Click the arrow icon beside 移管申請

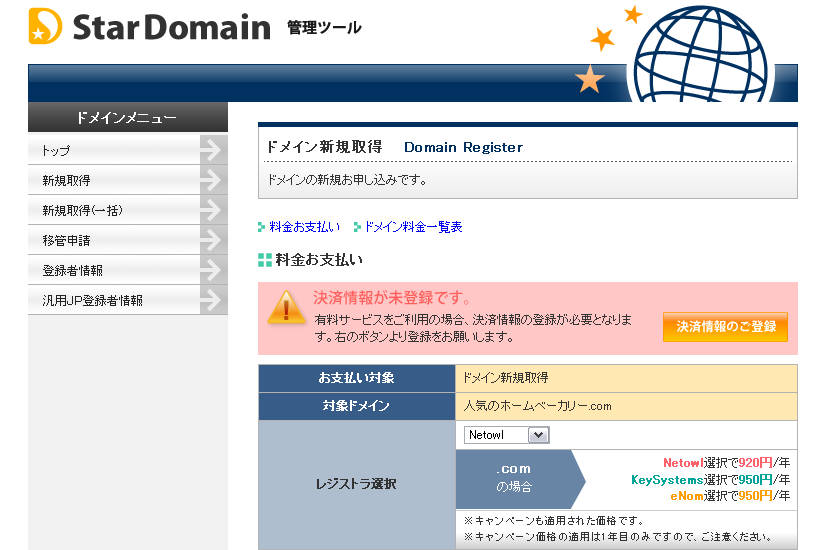click(x=213, y=240)
